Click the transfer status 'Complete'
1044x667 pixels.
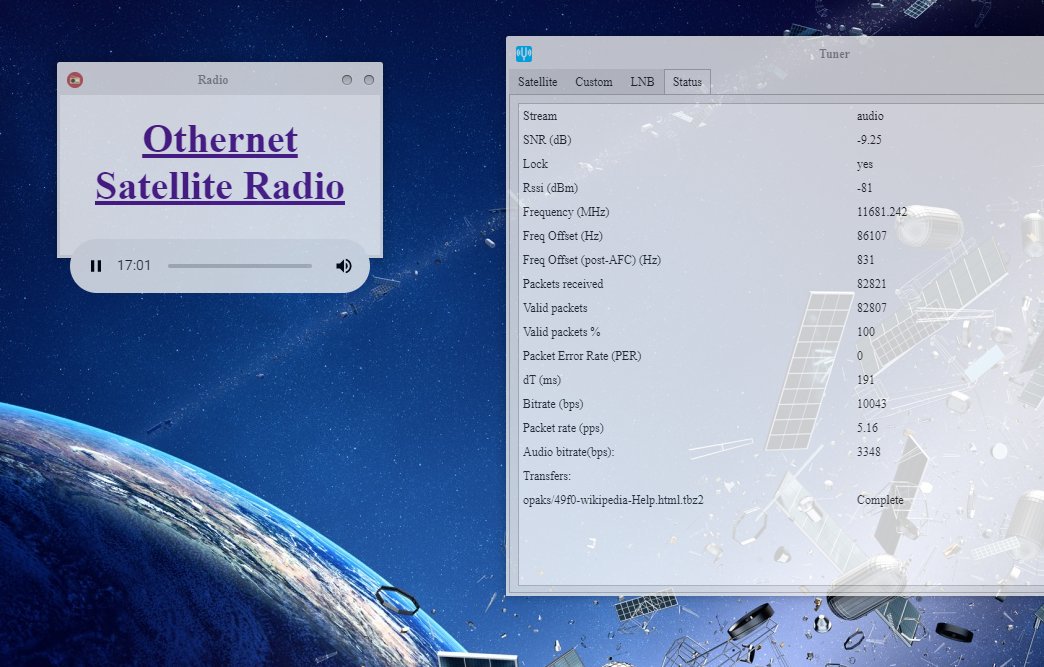880,500
